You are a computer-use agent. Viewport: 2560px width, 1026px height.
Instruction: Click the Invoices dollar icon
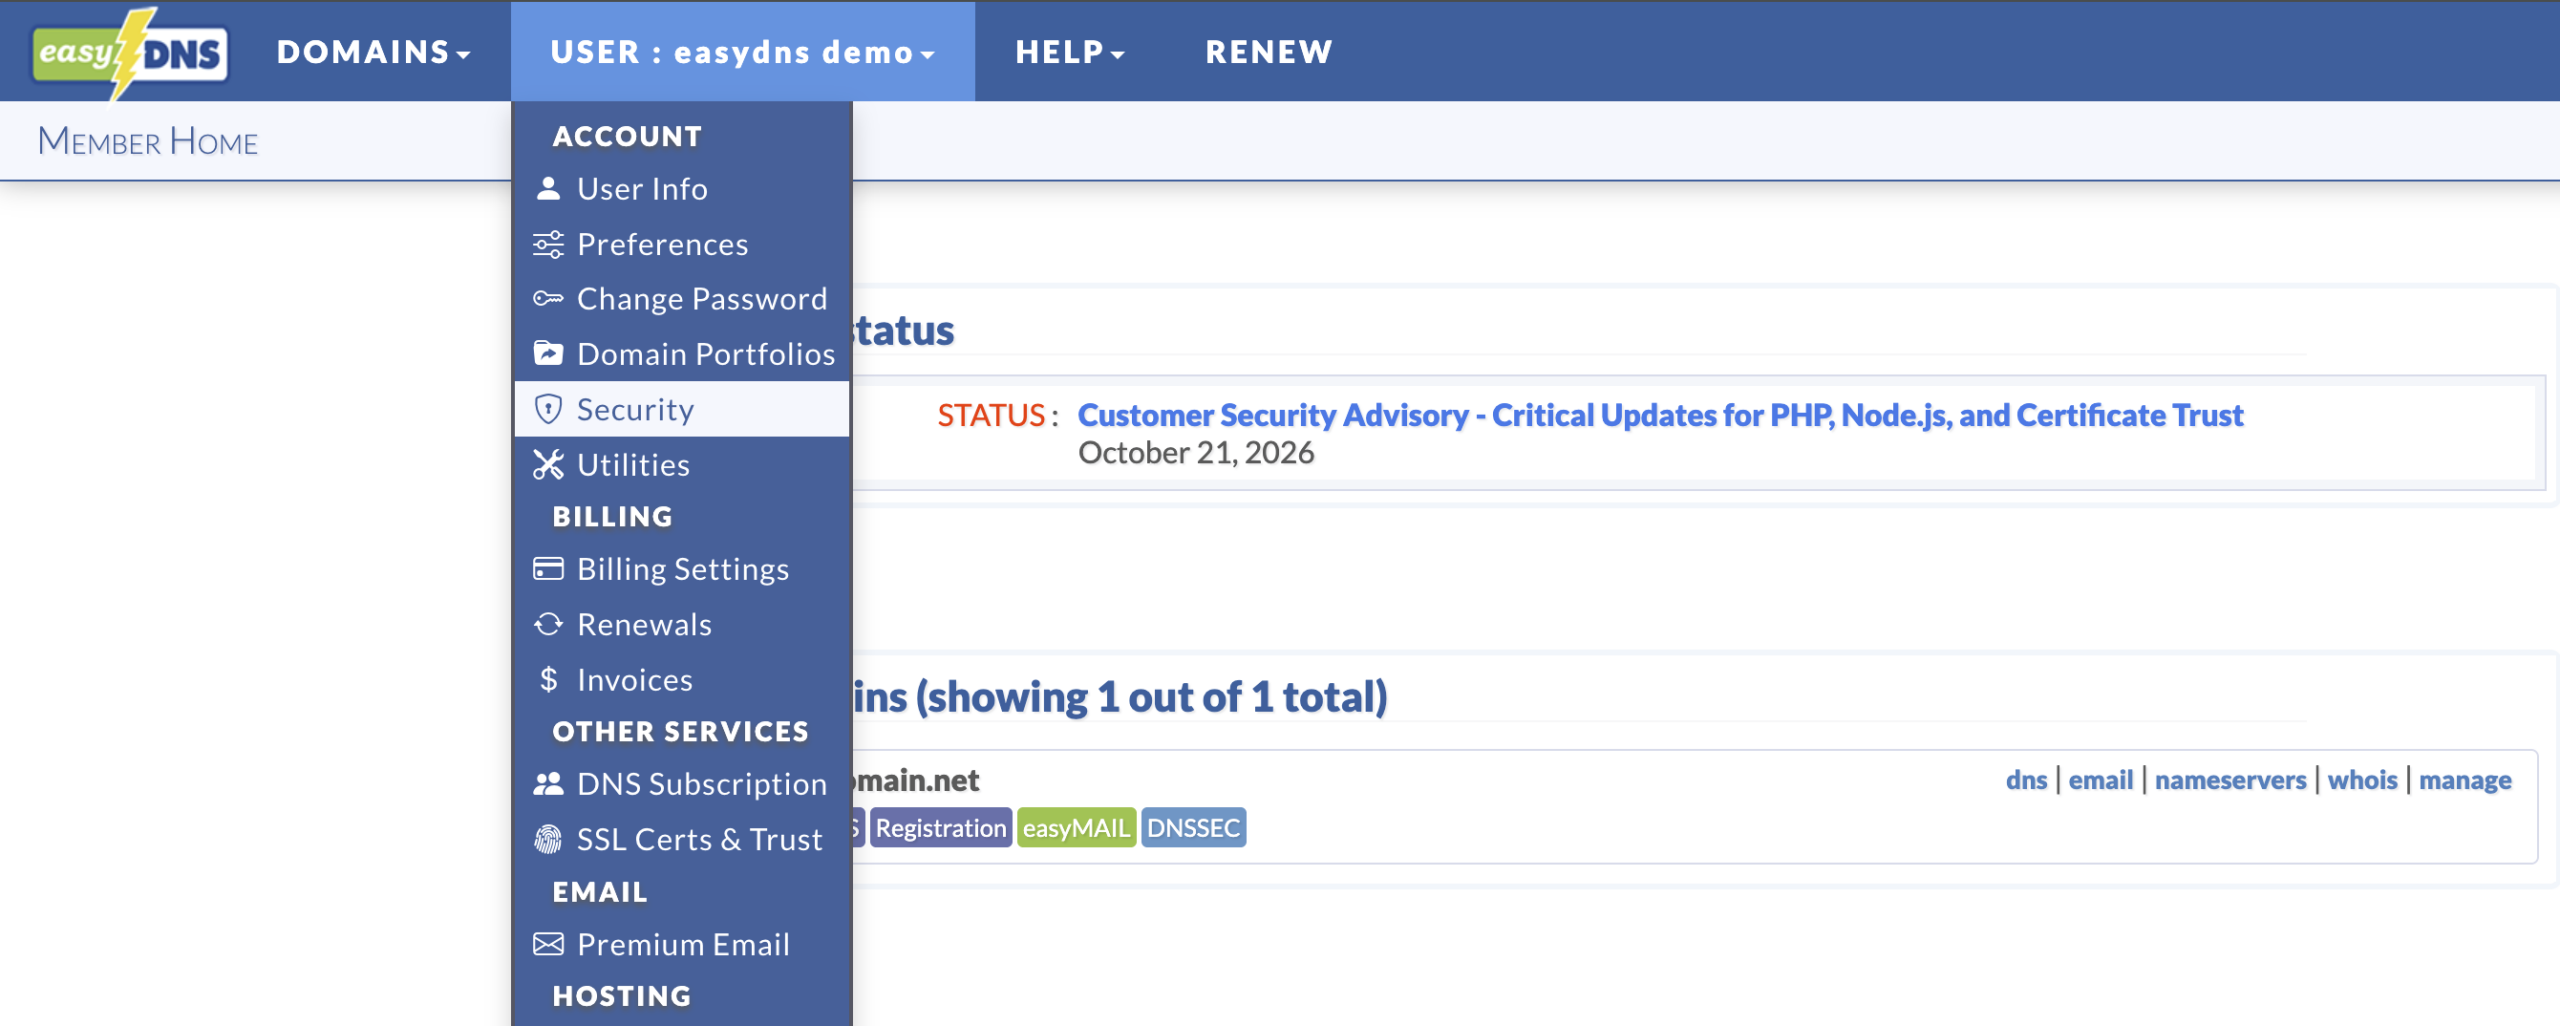(x=548, y=680)
